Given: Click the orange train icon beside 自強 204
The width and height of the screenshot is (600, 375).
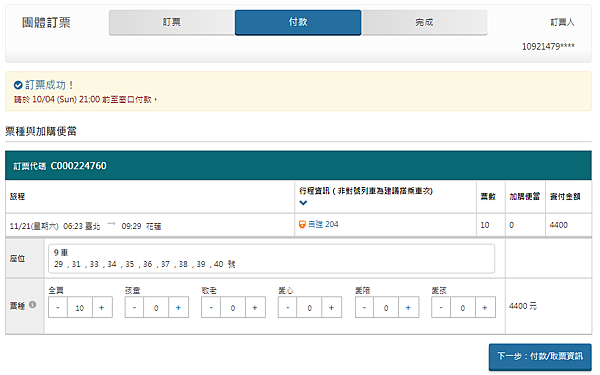Looking at the screenshot, I should [x=302, y=225].
